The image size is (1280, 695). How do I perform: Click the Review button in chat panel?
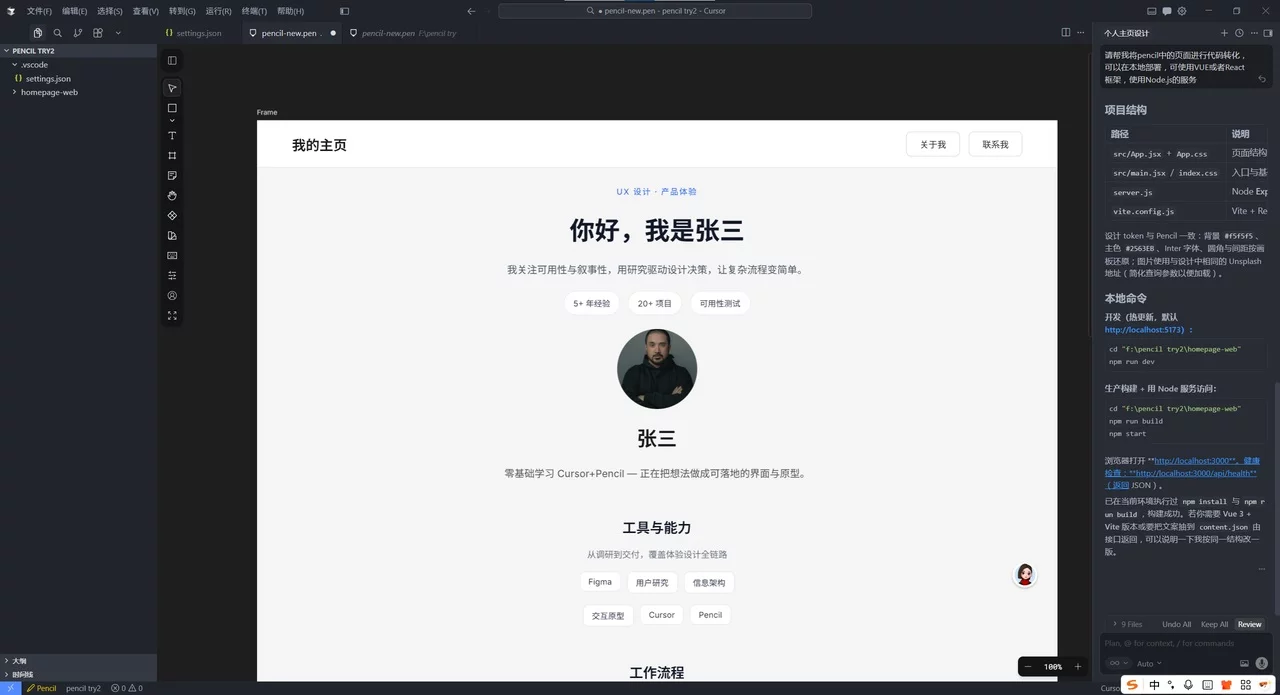pos(1249,624)
